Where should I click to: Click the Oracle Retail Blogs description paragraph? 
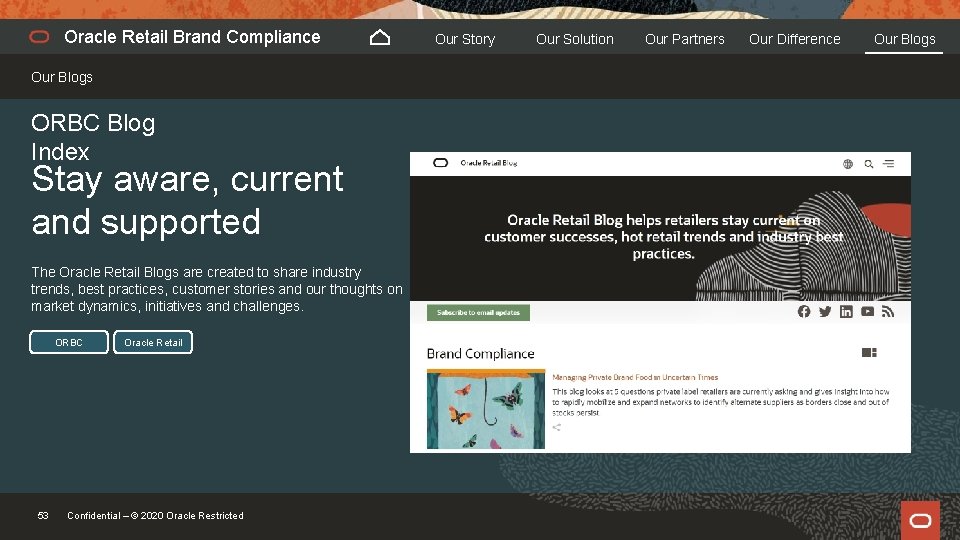pos(217,289)
